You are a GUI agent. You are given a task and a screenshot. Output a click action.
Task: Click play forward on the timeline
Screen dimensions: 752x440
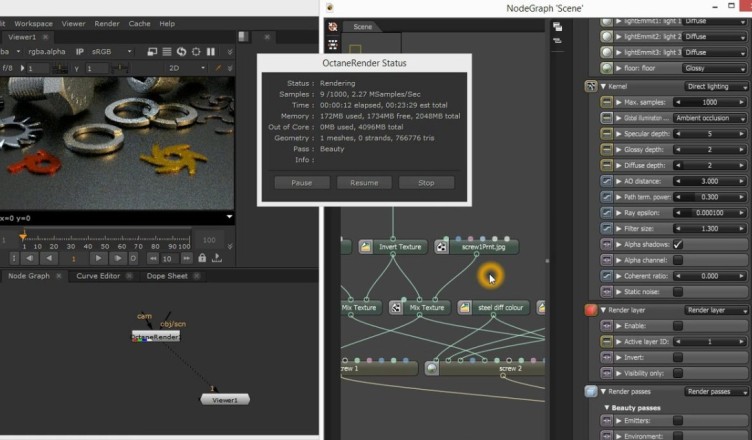pos(98,258)
